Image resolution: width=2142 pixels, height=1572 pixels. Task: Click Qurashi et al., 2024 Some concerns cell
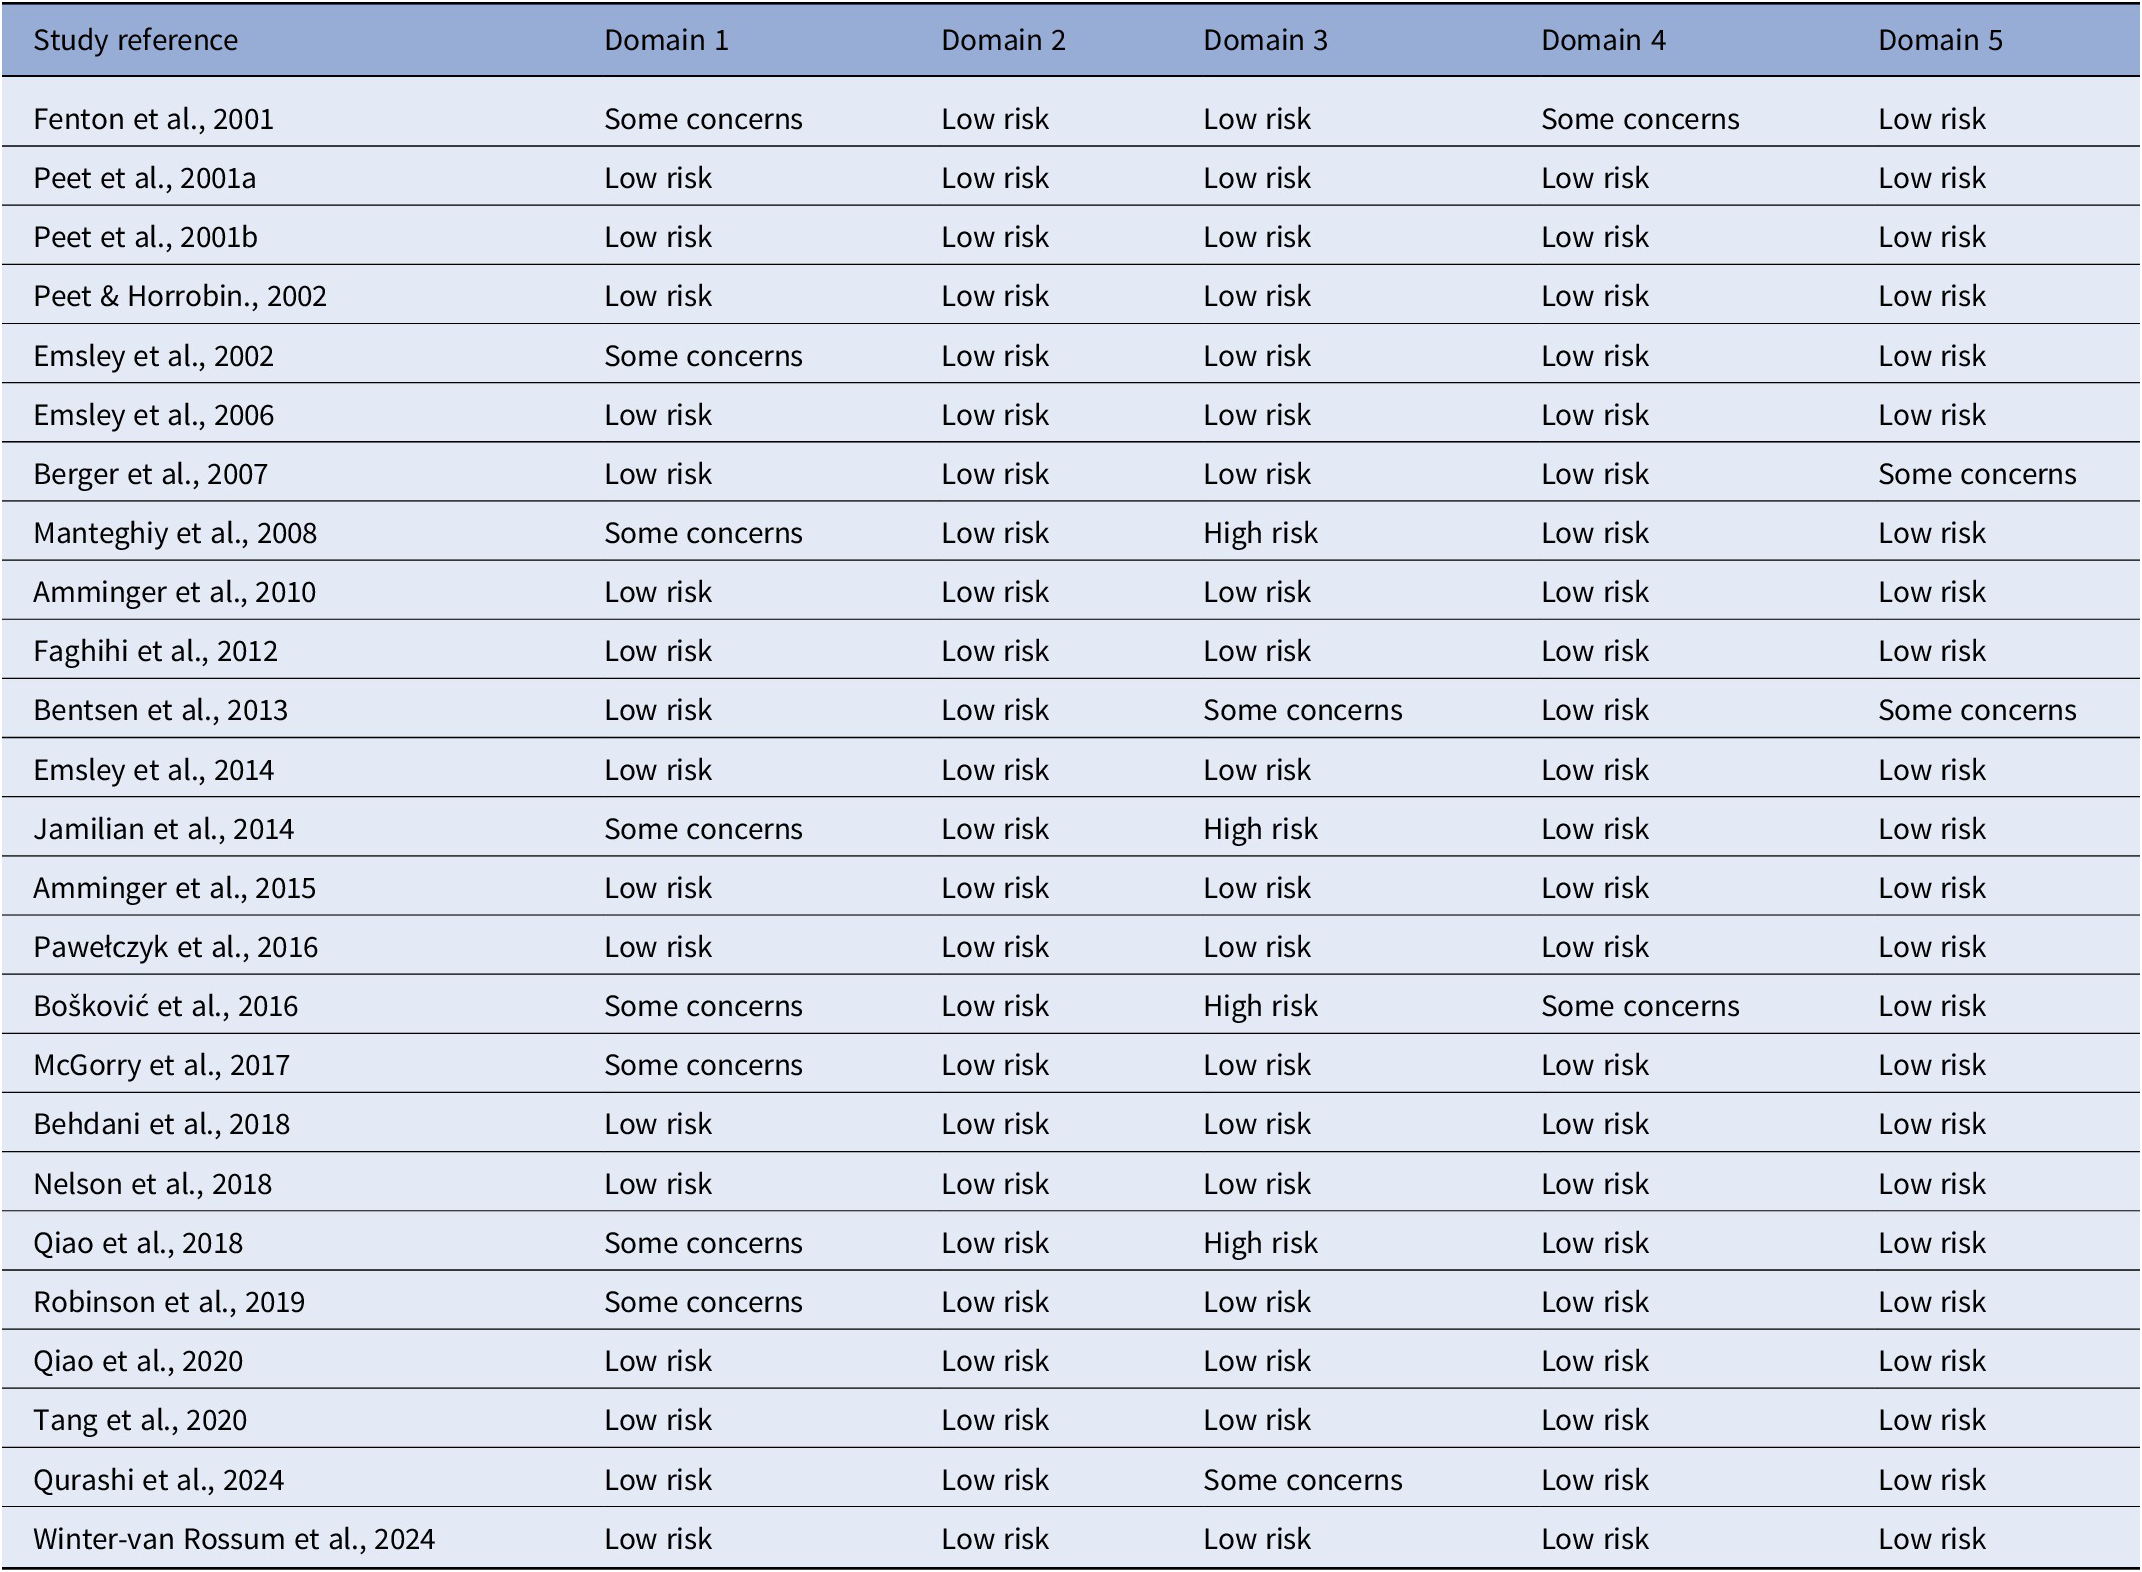pyautogui.click(x=1302, y=1480)
